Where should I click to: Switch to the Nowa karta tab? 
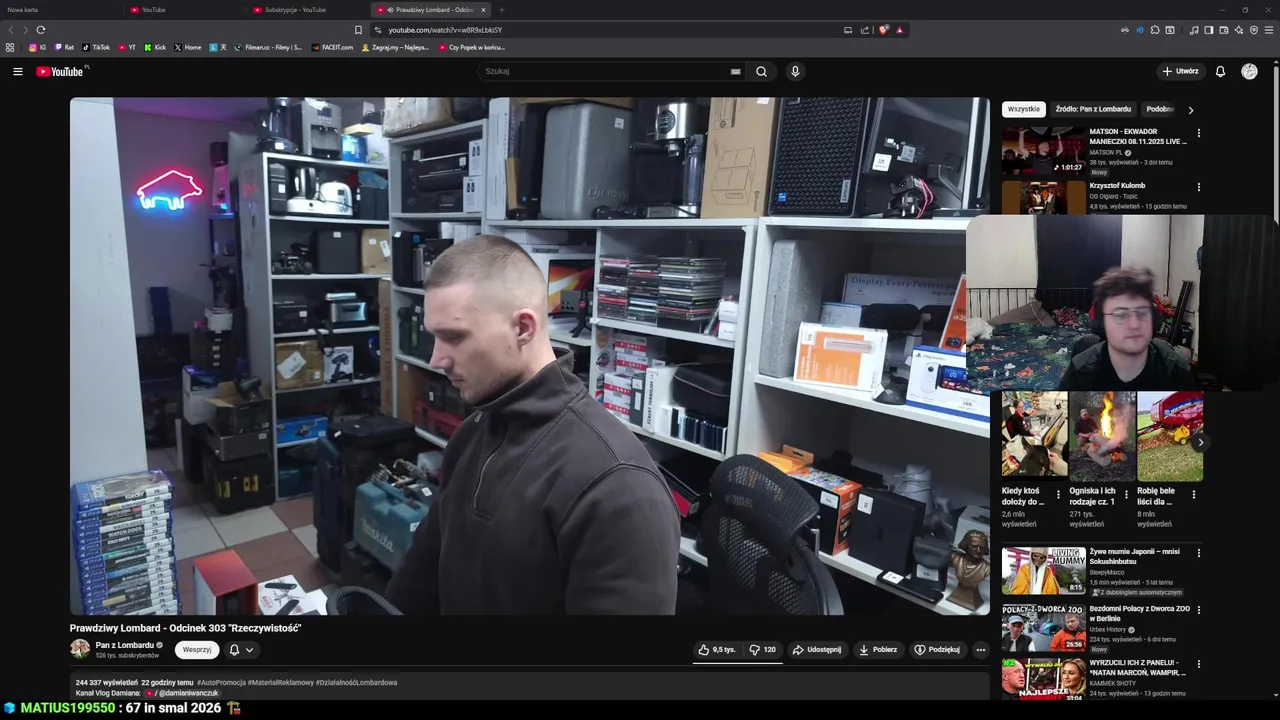pyautogui.click(x=60, y=10)
